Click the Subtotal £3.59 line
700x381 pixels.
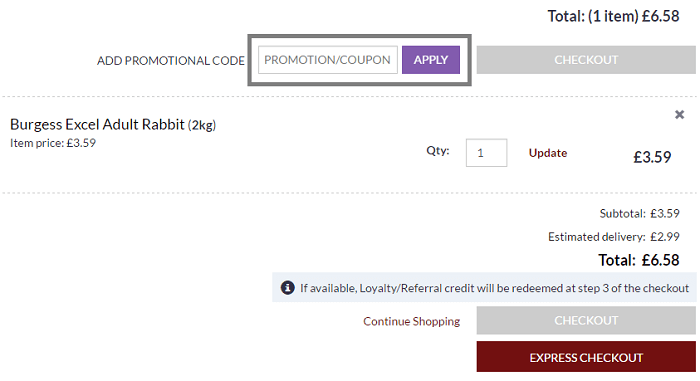(x=639, y=214)
